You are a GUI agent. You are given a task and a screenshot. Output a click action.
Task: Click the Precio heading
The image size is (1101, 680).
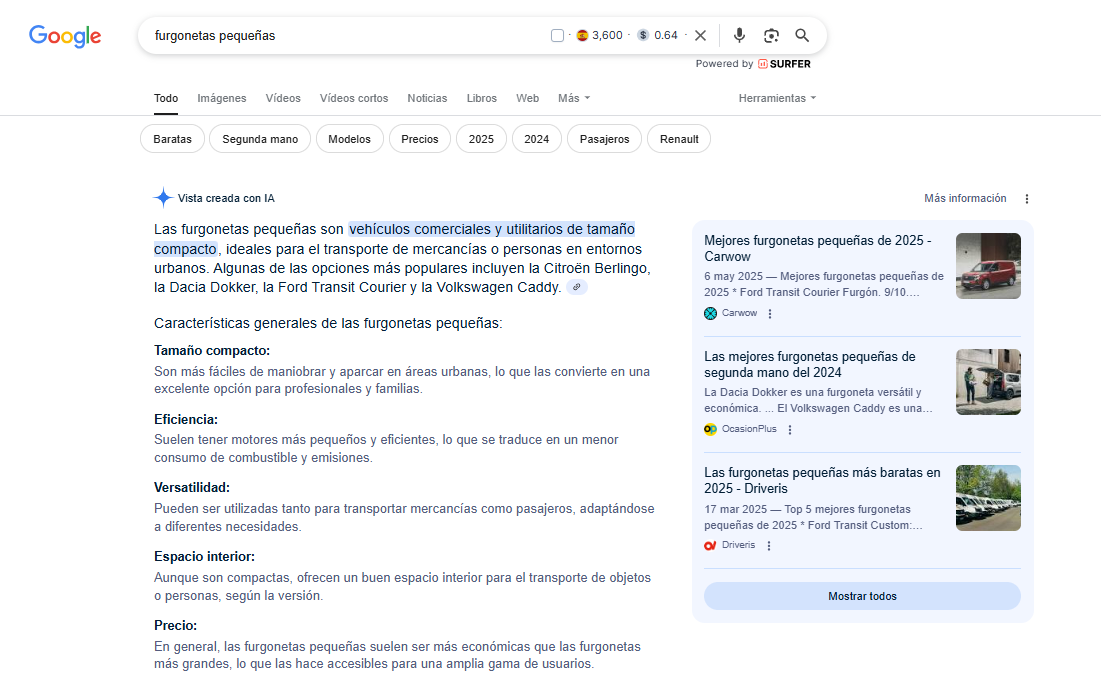coord(176,625)
